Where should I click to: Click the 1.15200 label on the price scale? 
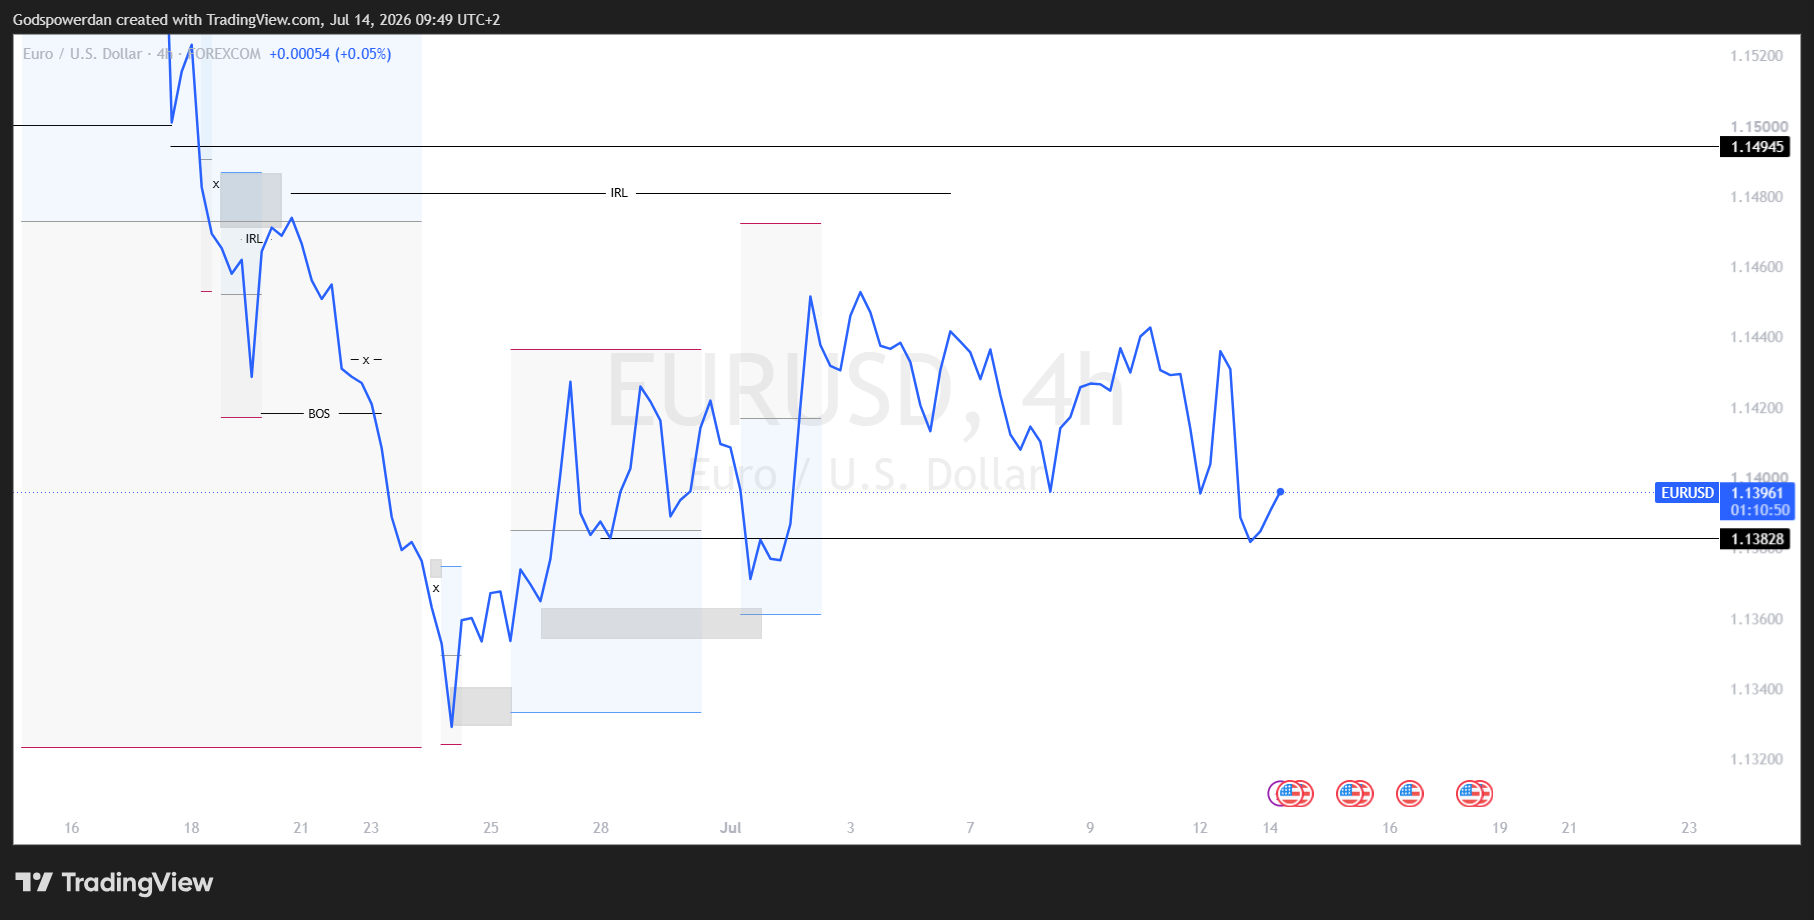[x=1756, y=56]
